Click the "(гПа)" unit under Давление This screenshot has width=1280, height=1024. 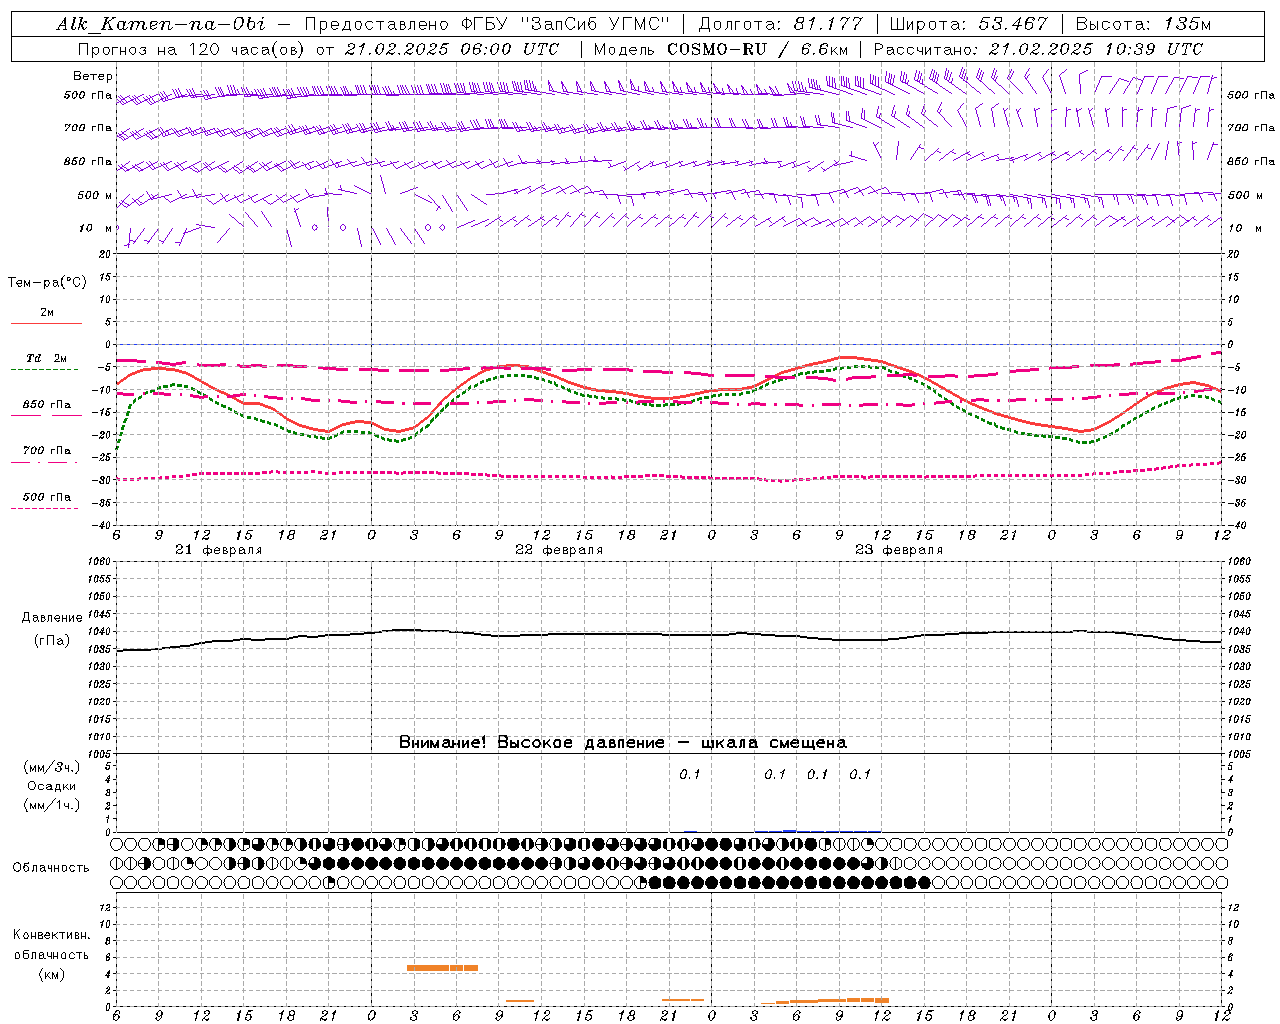click(x=52, y=641)
